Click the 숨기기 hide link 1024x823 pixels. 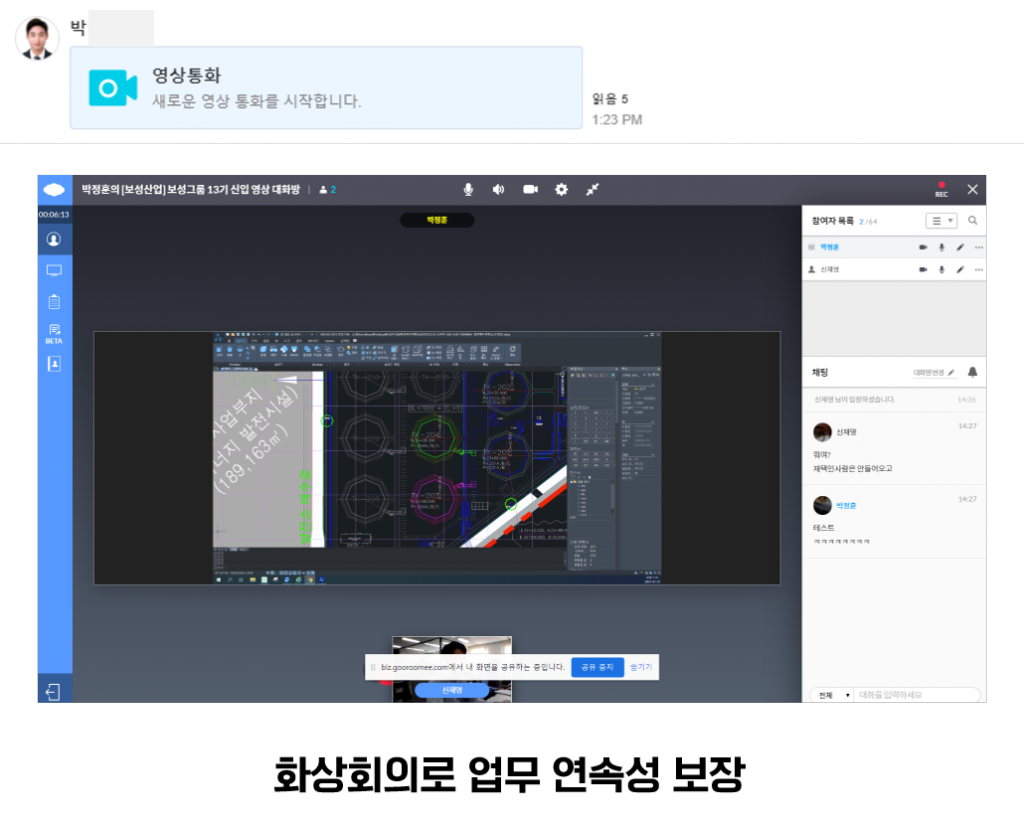pyautogui.click(x=642, y=667)
